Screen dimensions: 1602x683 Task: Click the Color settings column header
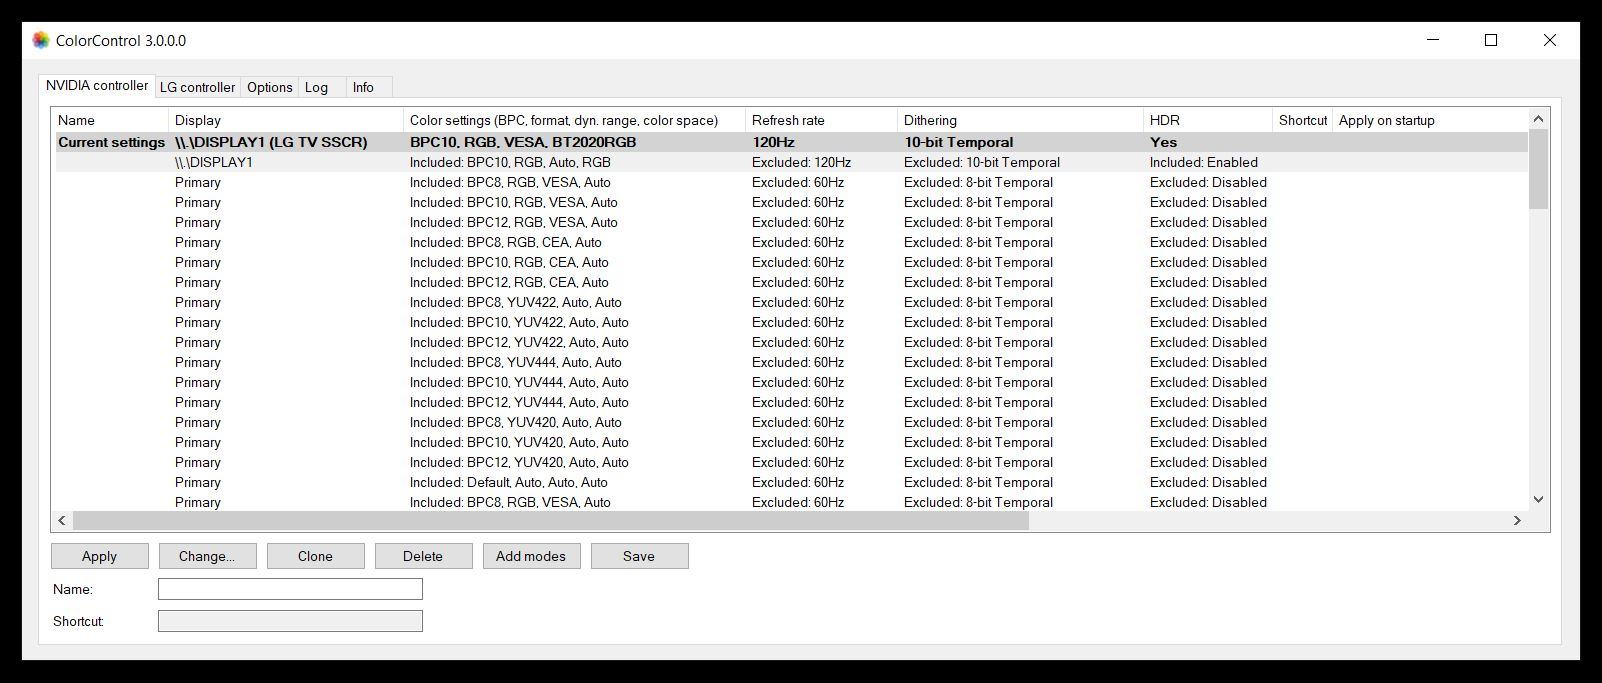click(574, 120)
